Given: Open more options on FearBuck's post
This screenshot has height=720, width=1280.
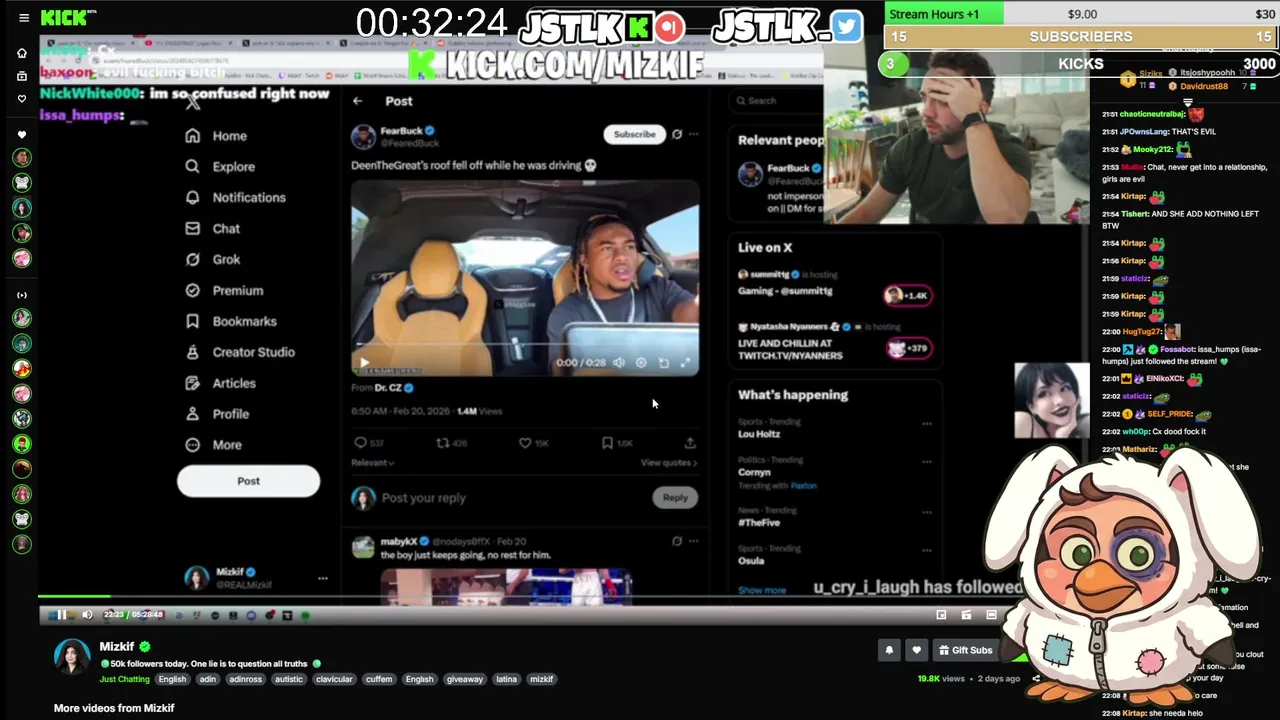Looking at the screenshot, I should pyautogui.click(x=693, y=134).
